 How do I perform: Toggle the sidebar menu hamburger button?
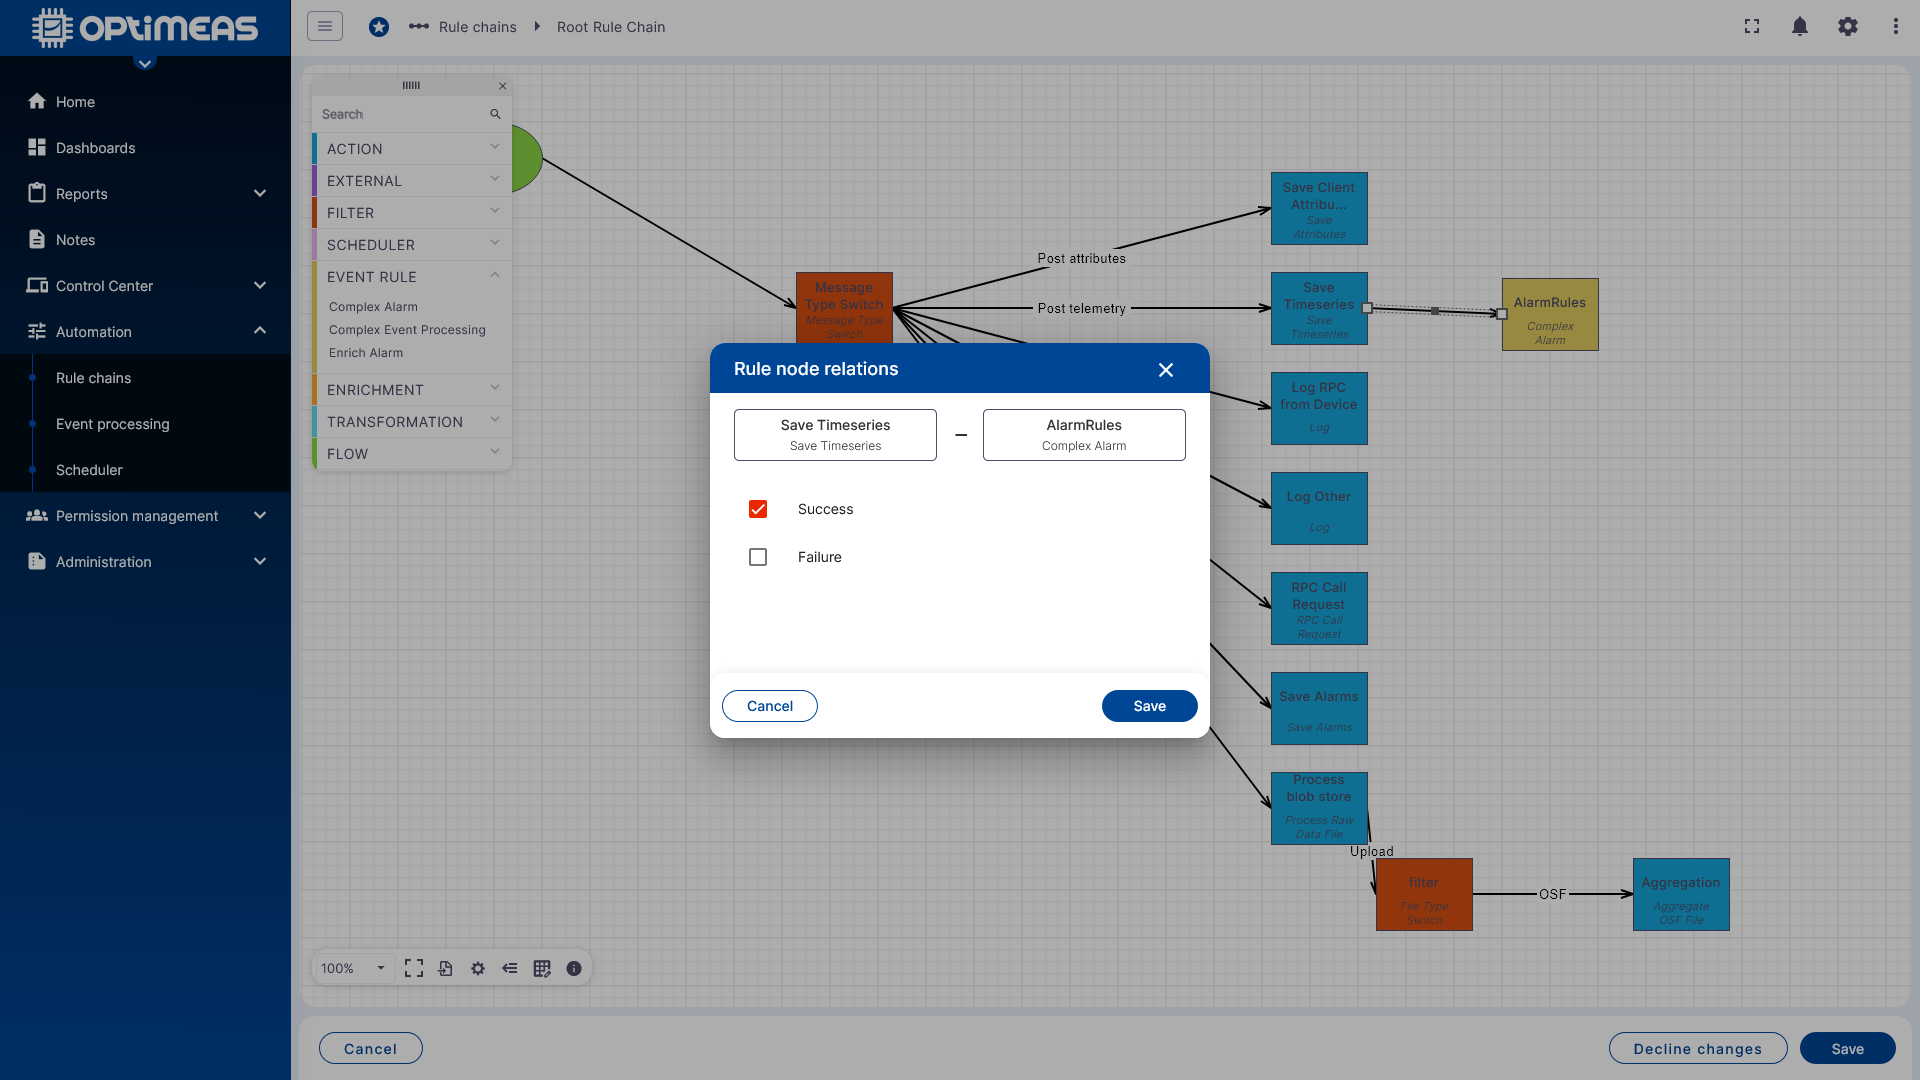point(325,26)
